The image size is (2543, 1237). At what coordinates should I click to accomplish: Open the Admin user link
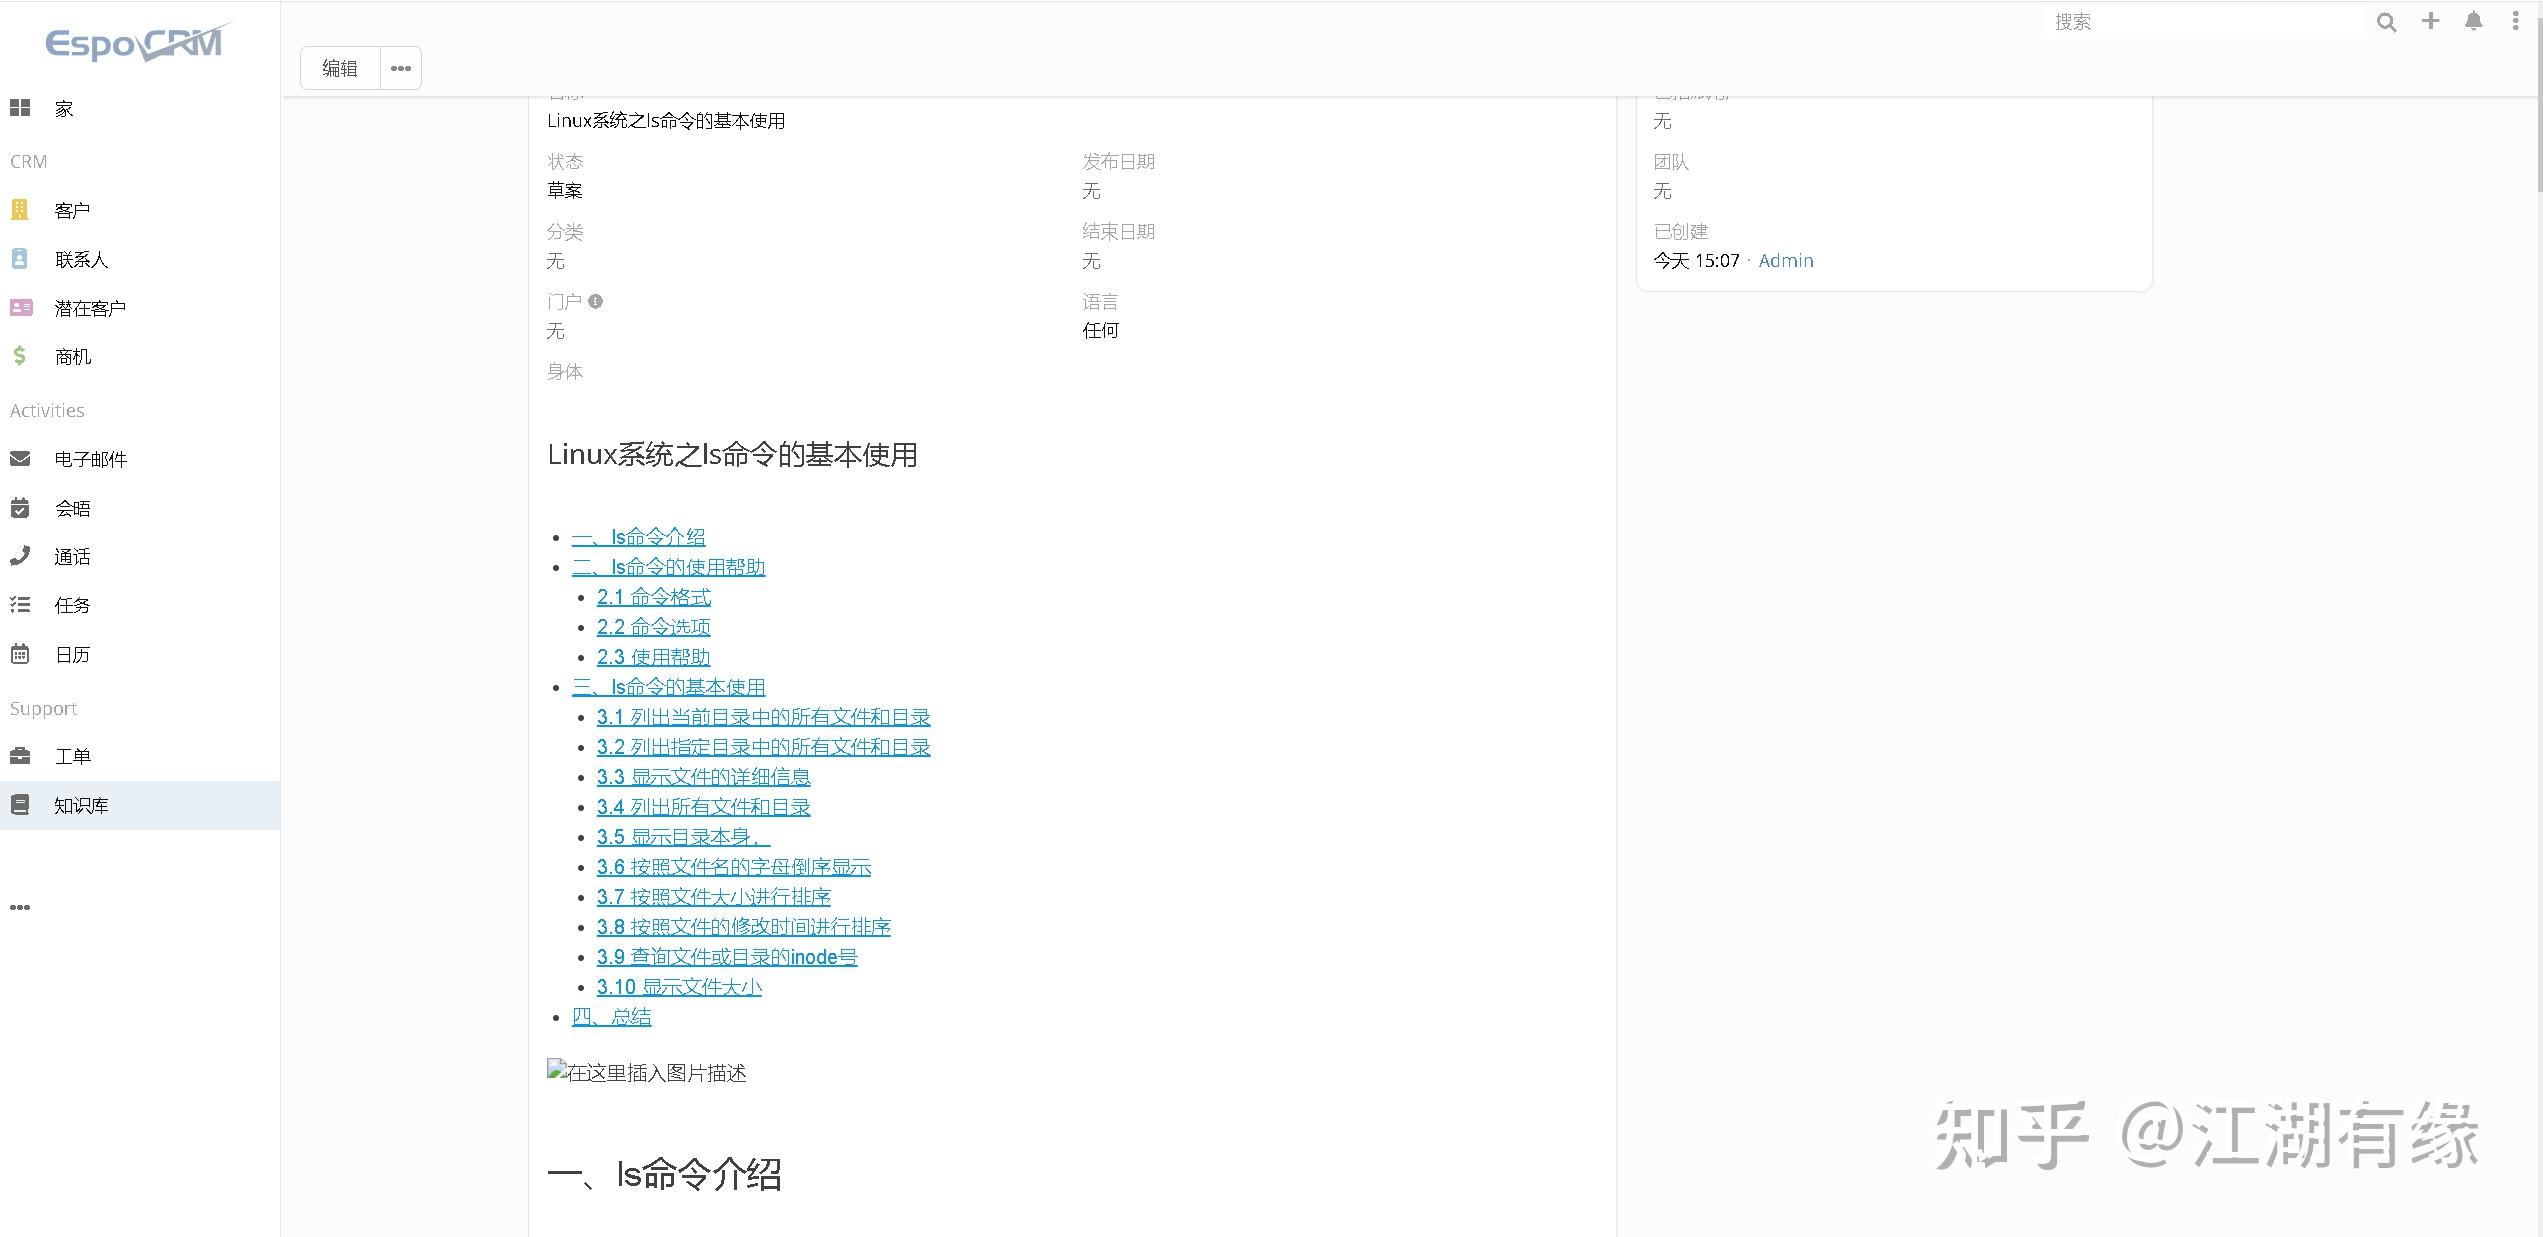coord(1785,261)
